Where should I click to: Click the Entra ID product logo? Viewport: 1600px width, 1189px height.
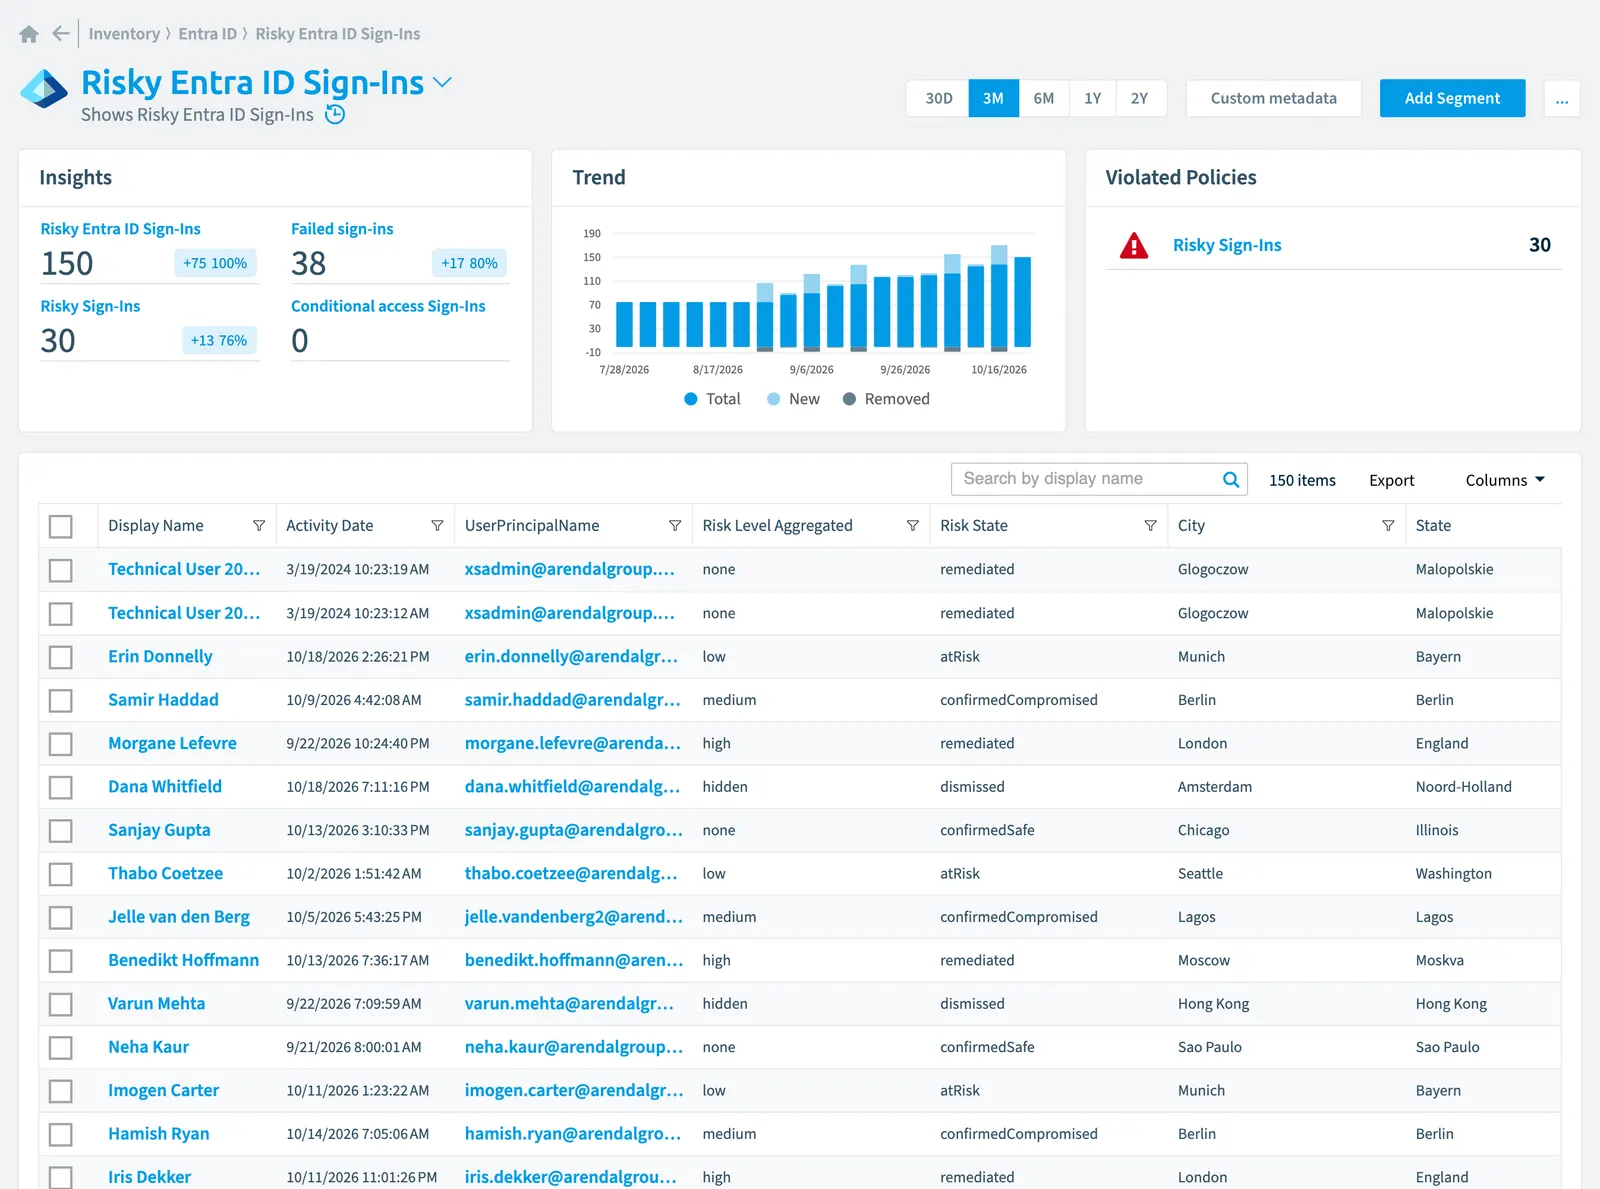point(44,90)
